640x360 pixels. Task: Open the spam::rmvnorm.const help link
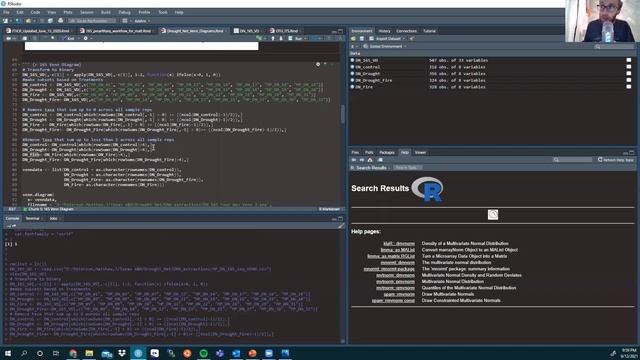(x=393, y=300)
